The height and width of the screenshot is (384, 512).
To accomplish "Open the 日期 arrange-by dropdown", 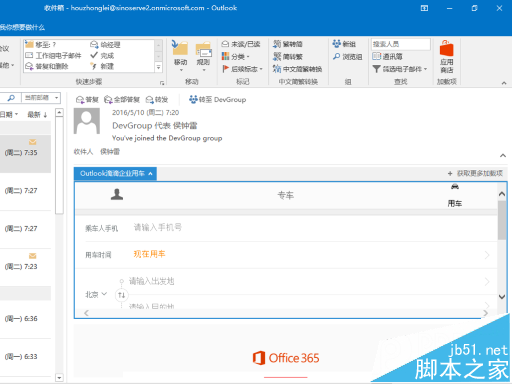I will coord(9,115).
